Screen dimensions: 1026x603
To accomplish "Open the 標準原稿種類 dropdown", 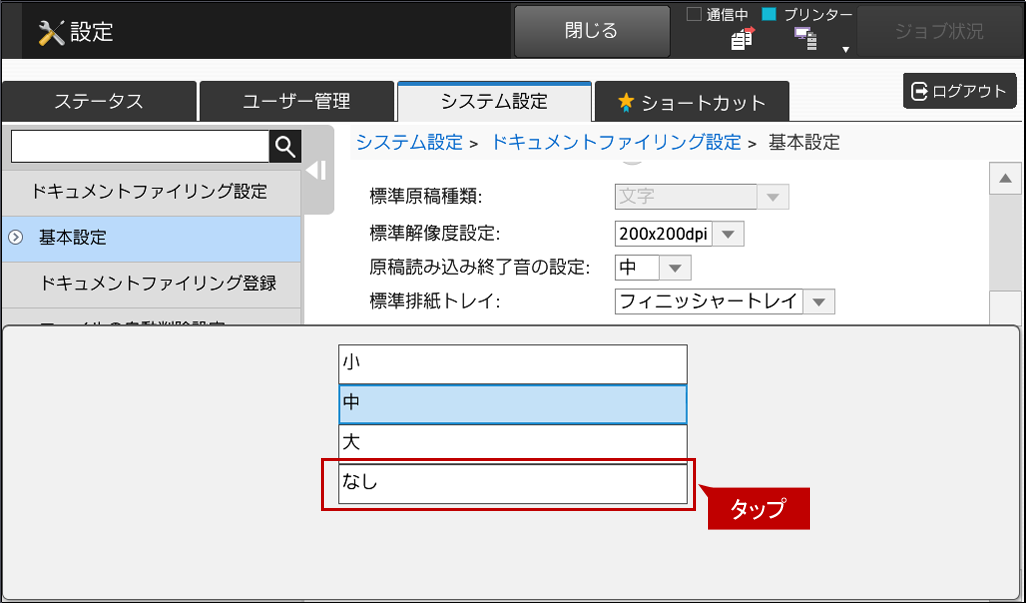I will tap(701, 197).
